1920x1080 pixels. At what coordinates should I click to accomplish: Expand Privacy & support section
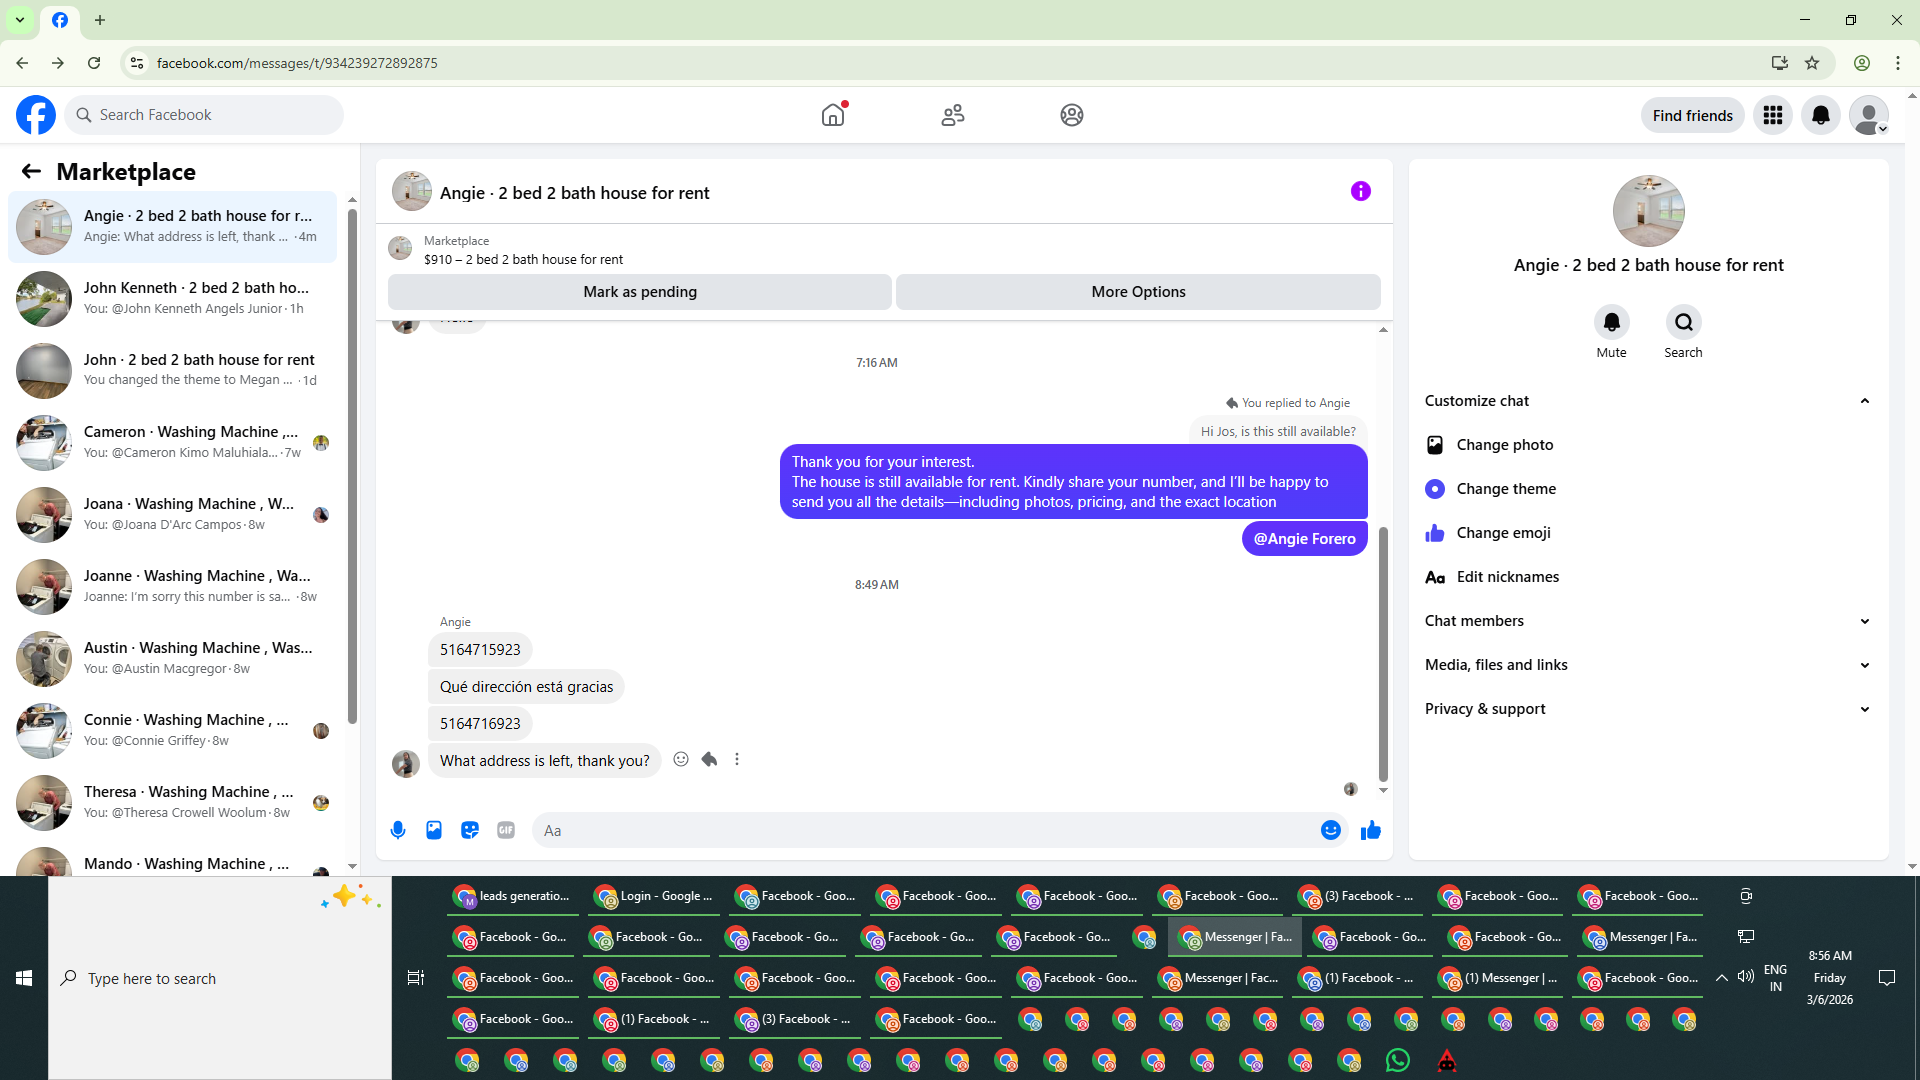[x=1864, y=709]
